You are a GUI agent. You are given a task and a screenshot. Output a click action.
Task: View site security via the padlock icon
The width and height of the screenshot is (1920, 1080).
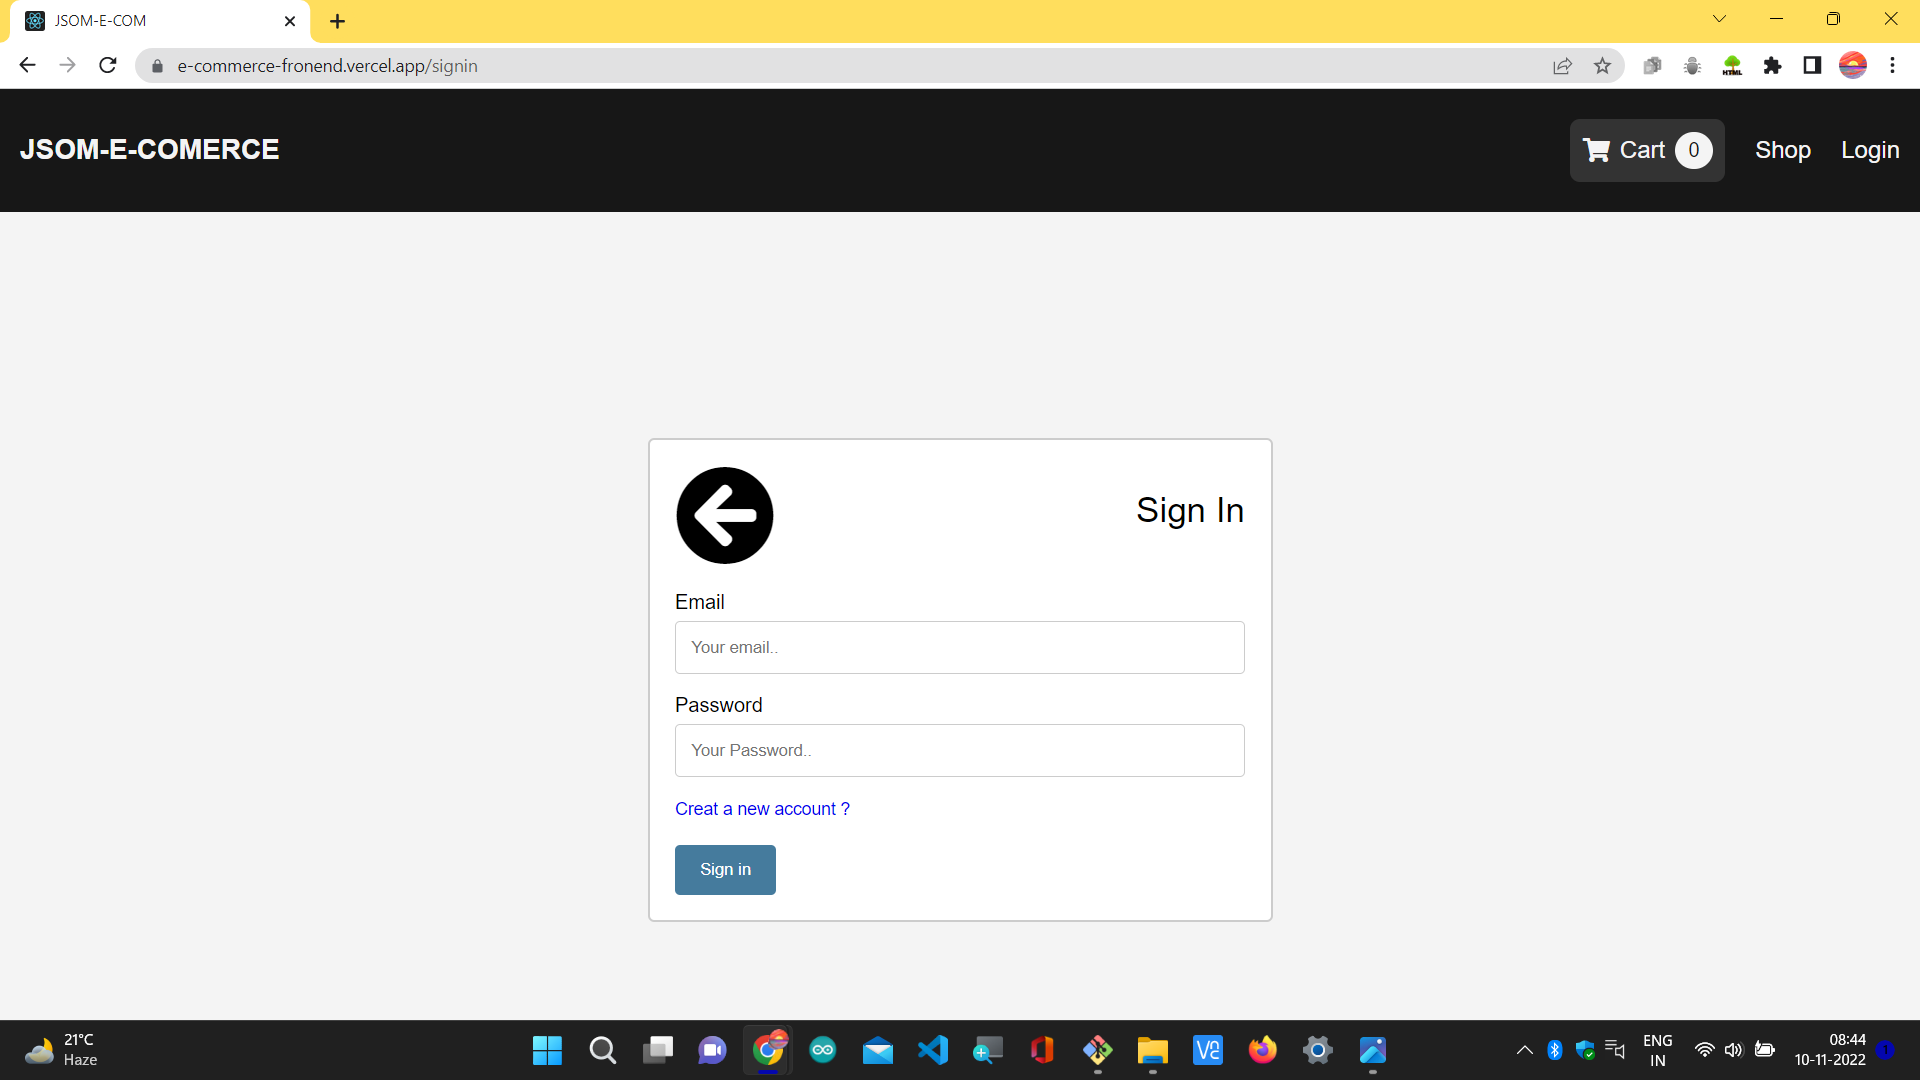coord(156,66)
